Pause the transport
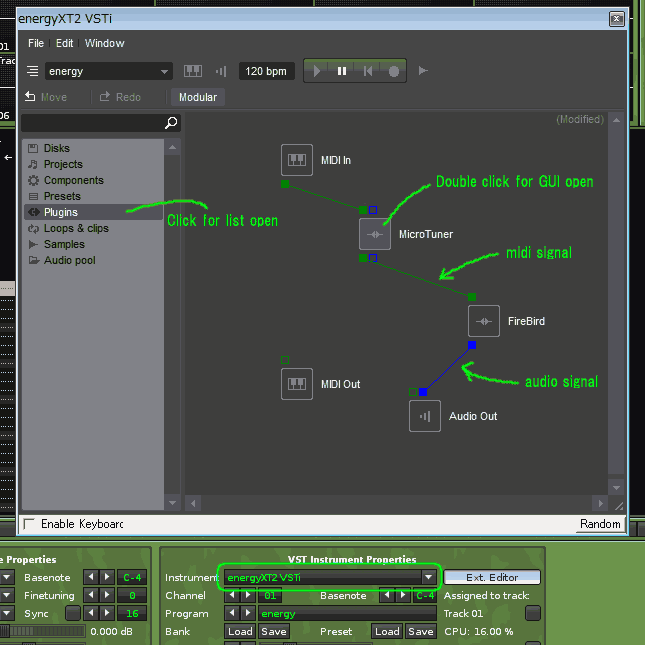 click(x=342, y=71)
